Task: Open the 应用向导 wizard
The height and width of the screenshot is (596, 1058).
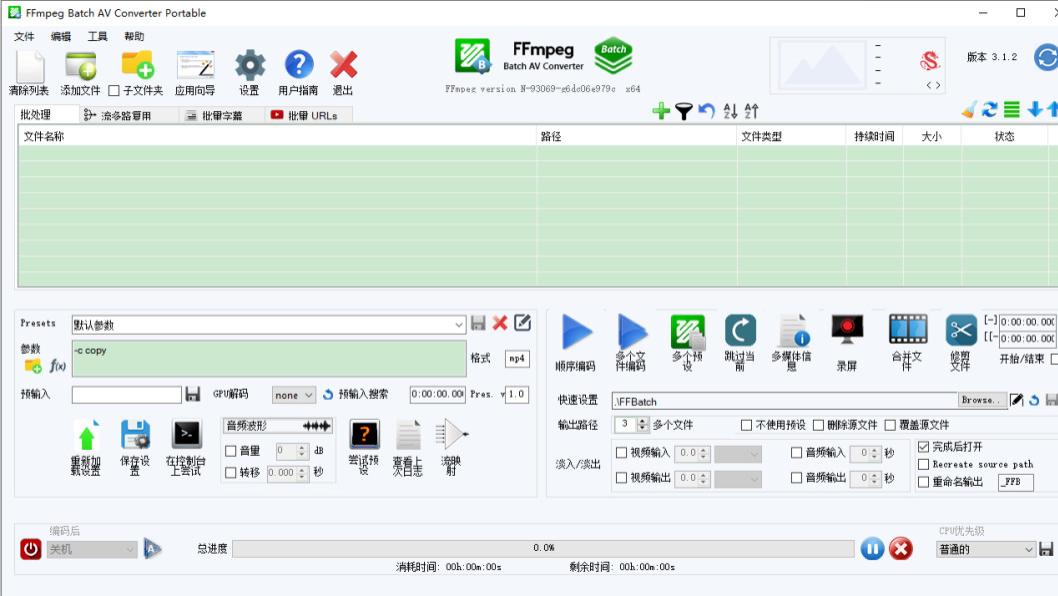Action: [x=195, y=67]
